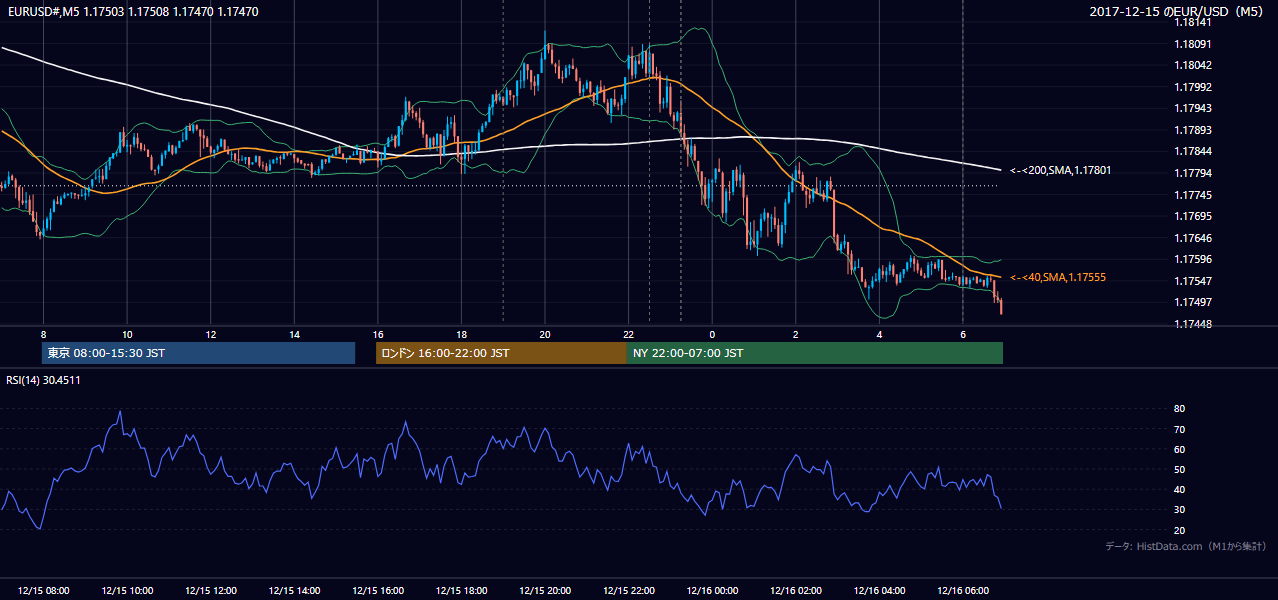Screen dimensions: 1278x600
Task: Click hour tick 2 below the price chart
Action: pos(796,334)
